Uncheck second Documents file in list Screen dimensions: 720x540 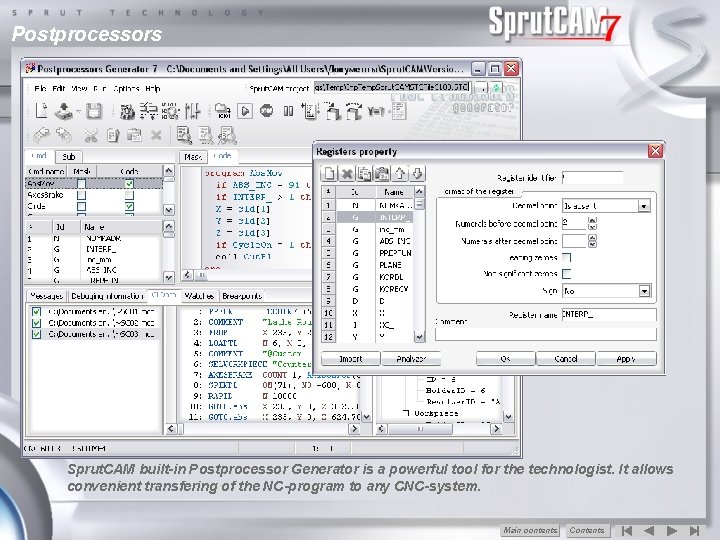(36, 323)
